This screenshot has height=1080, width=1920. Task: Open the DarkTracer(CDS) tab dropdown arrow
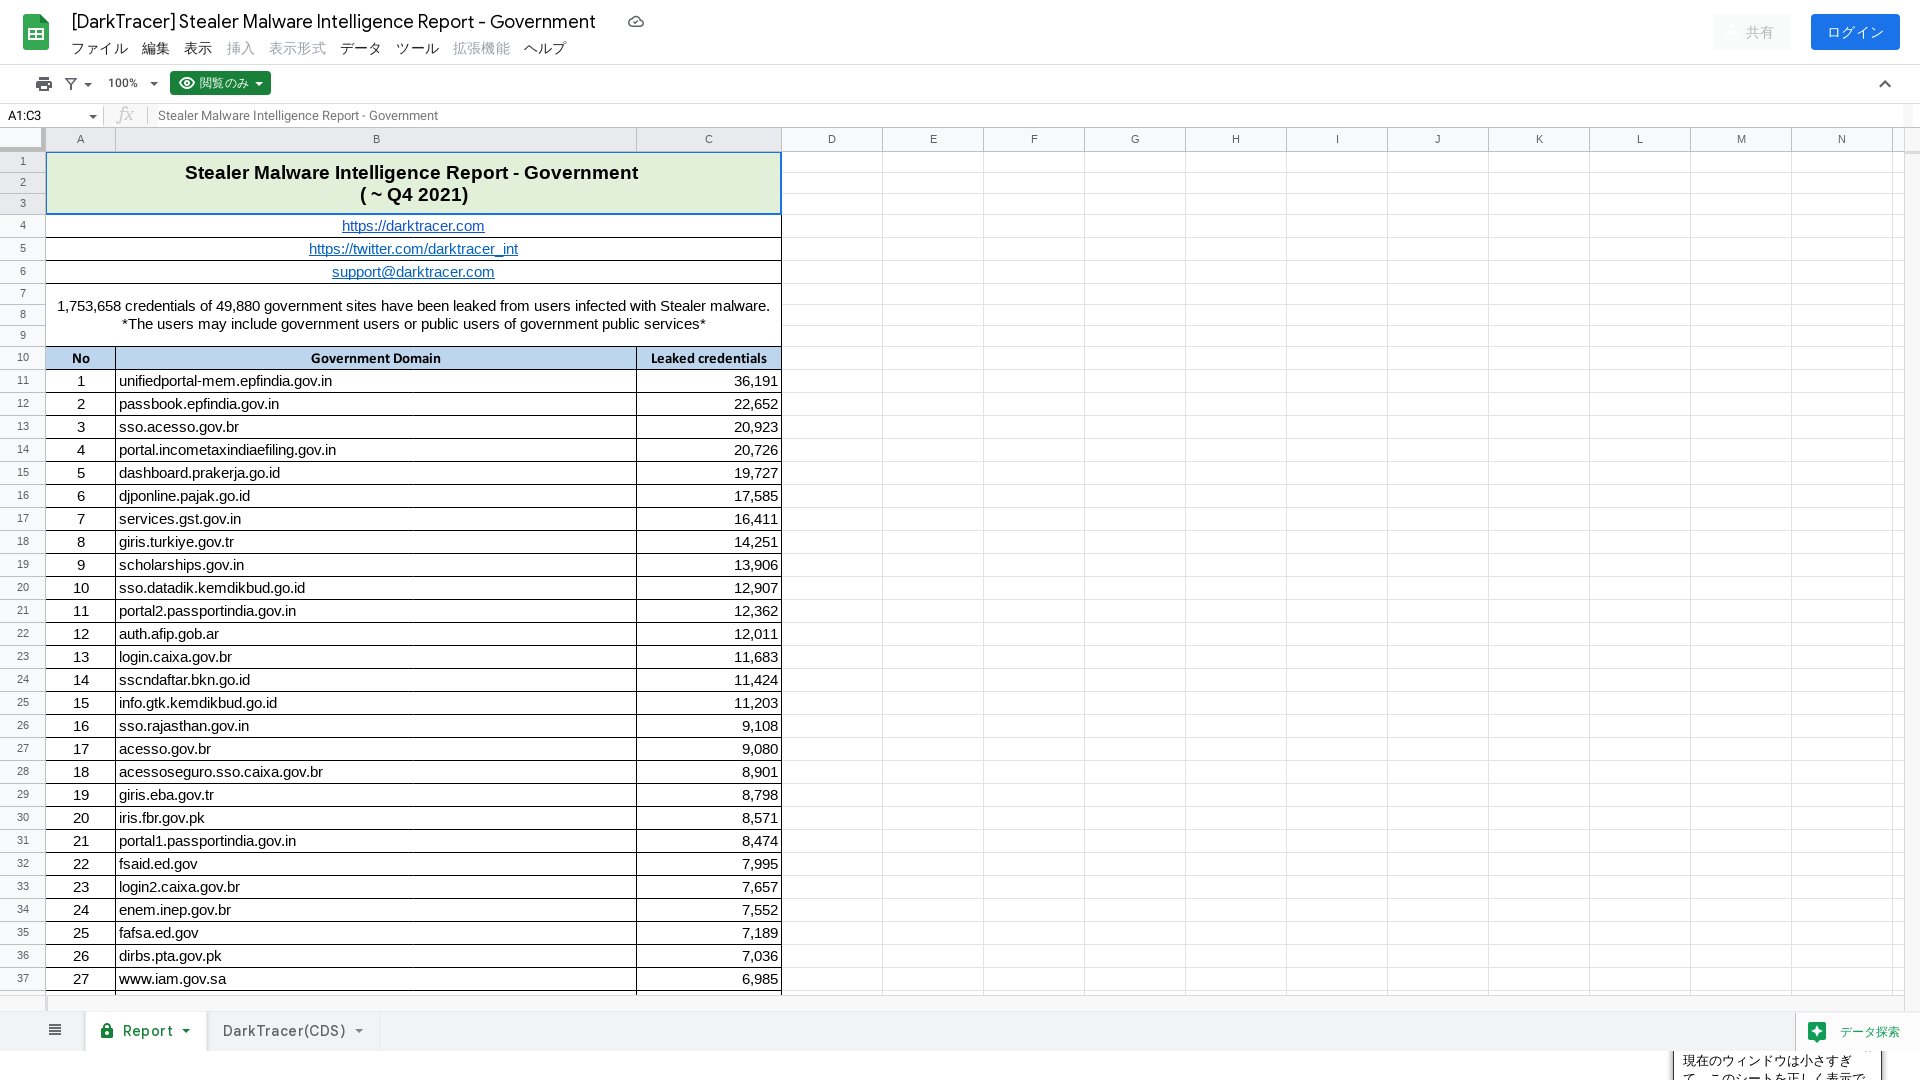point(359,1031)
